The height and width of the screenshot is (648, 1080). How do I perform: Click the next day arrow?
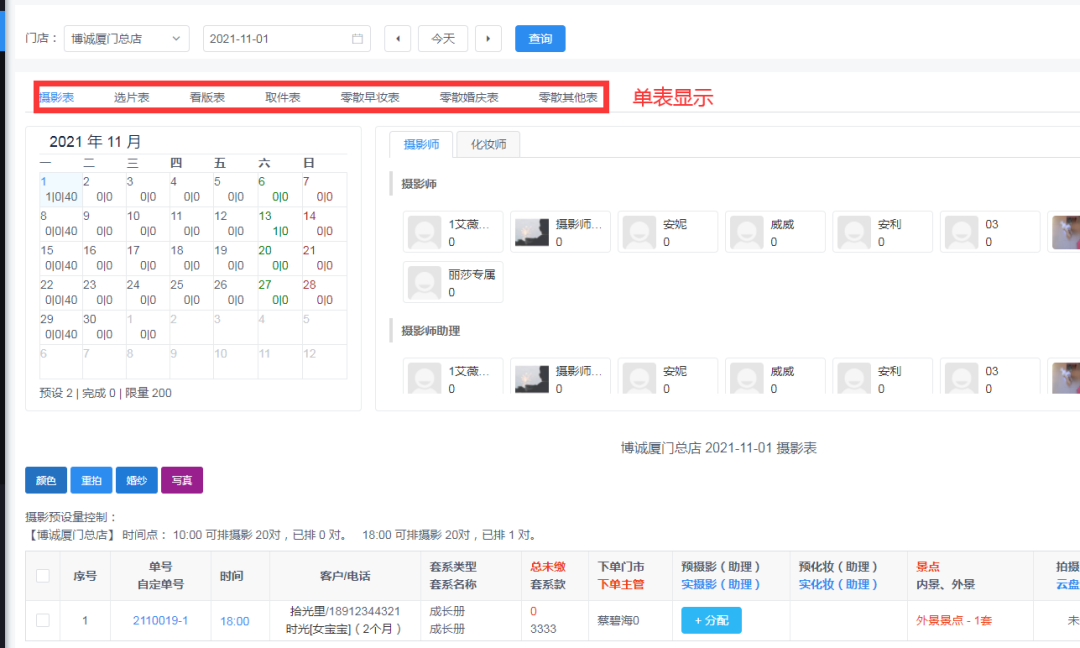[488, 38]
